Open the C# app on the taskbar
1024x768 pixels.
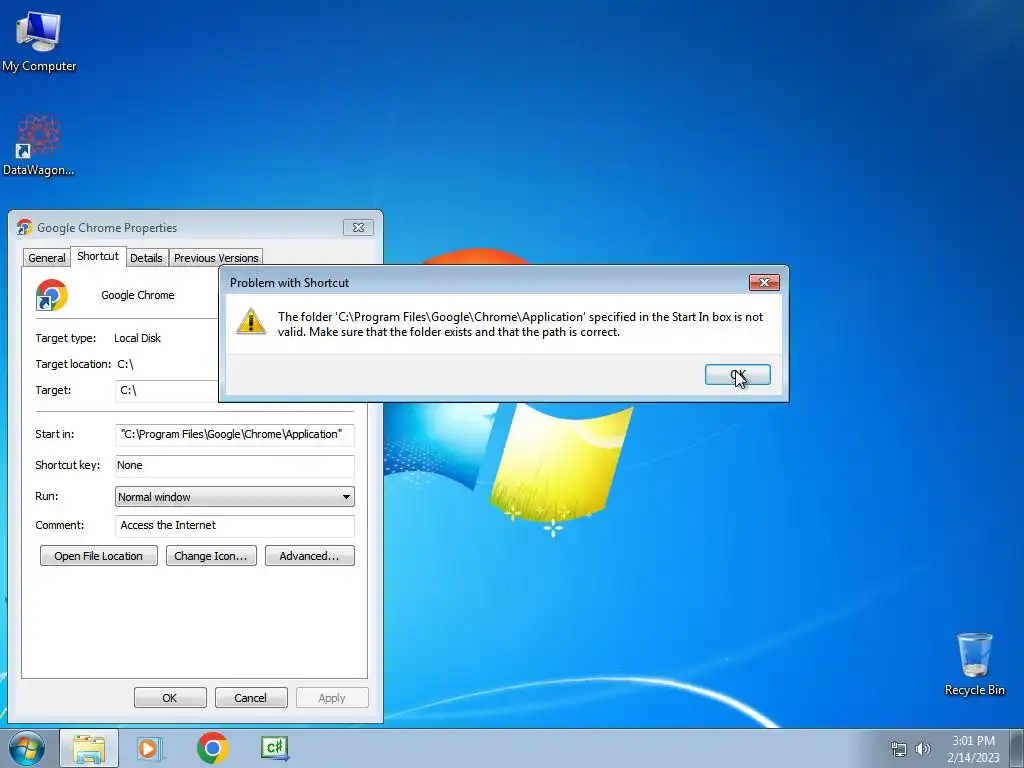(x=274, y=748)
